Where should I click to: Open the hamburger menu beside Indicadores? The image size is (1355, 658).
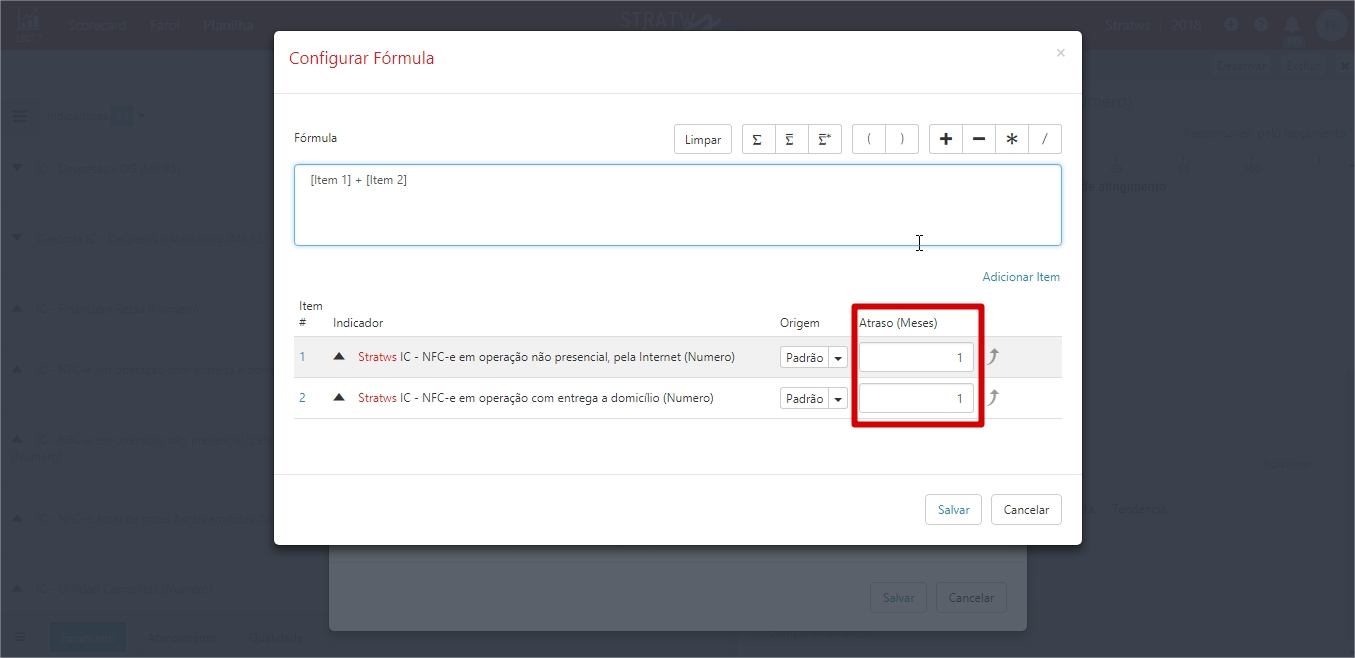click(x=20, y=116)
